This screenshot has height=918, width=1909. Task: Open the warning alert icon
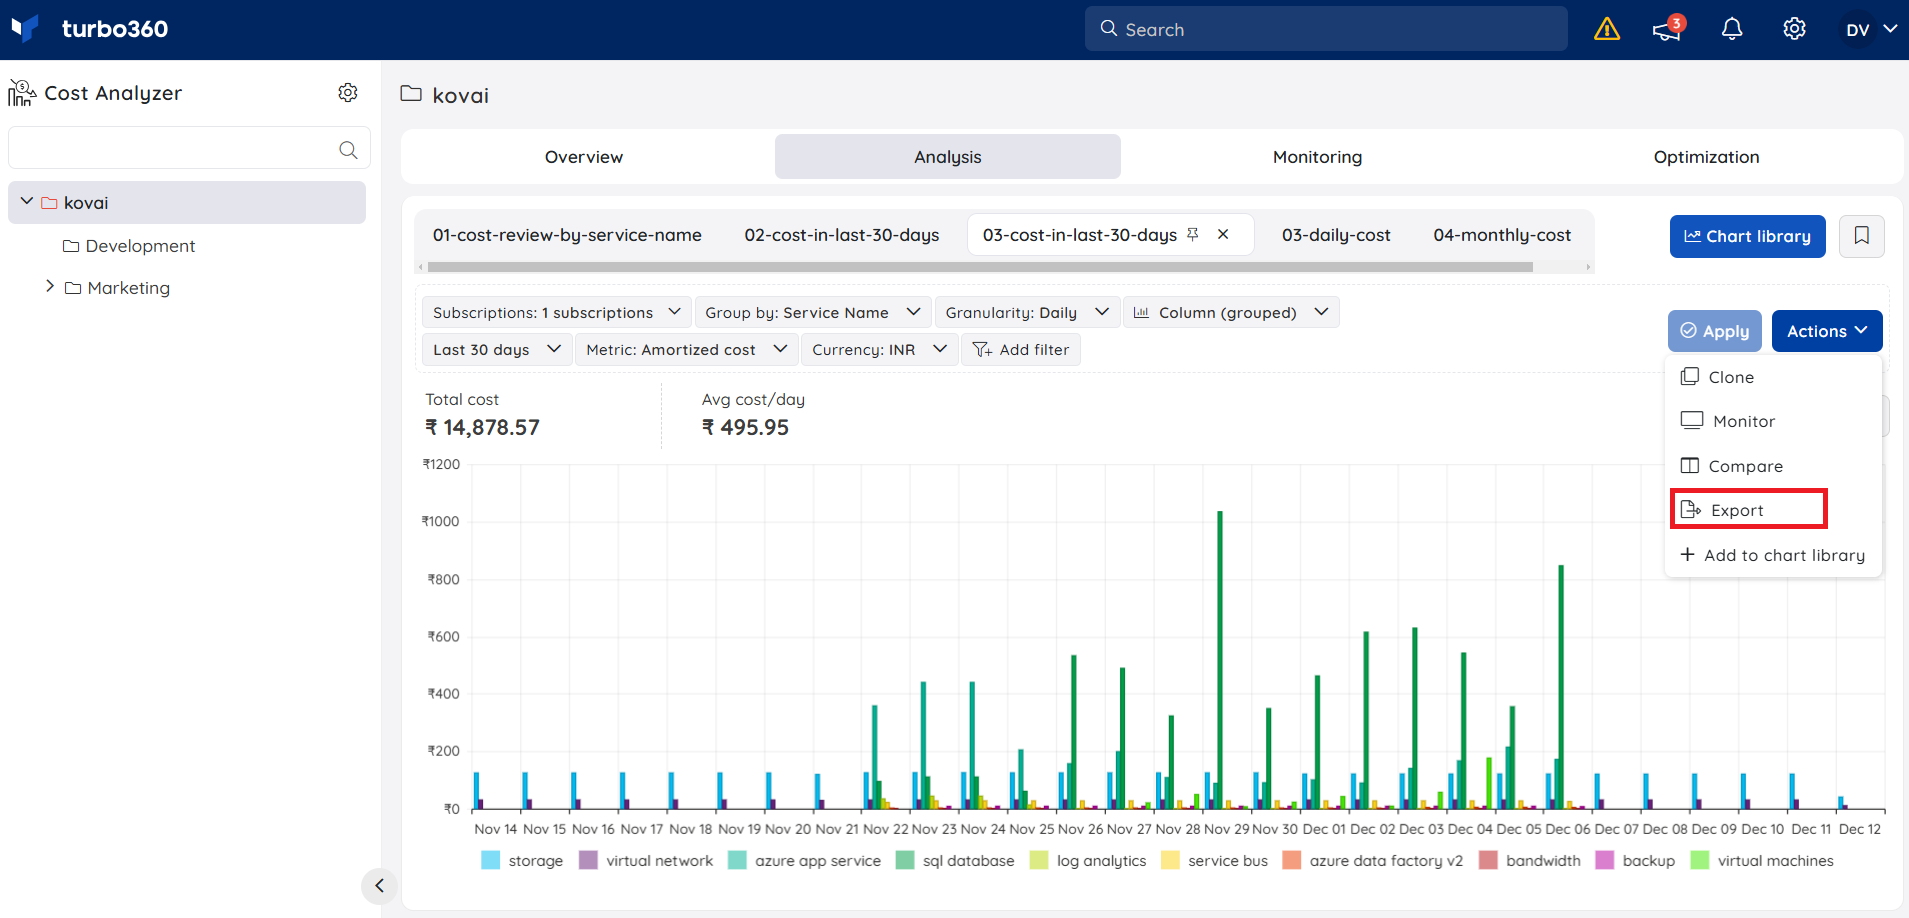(x=1607, y=29)
